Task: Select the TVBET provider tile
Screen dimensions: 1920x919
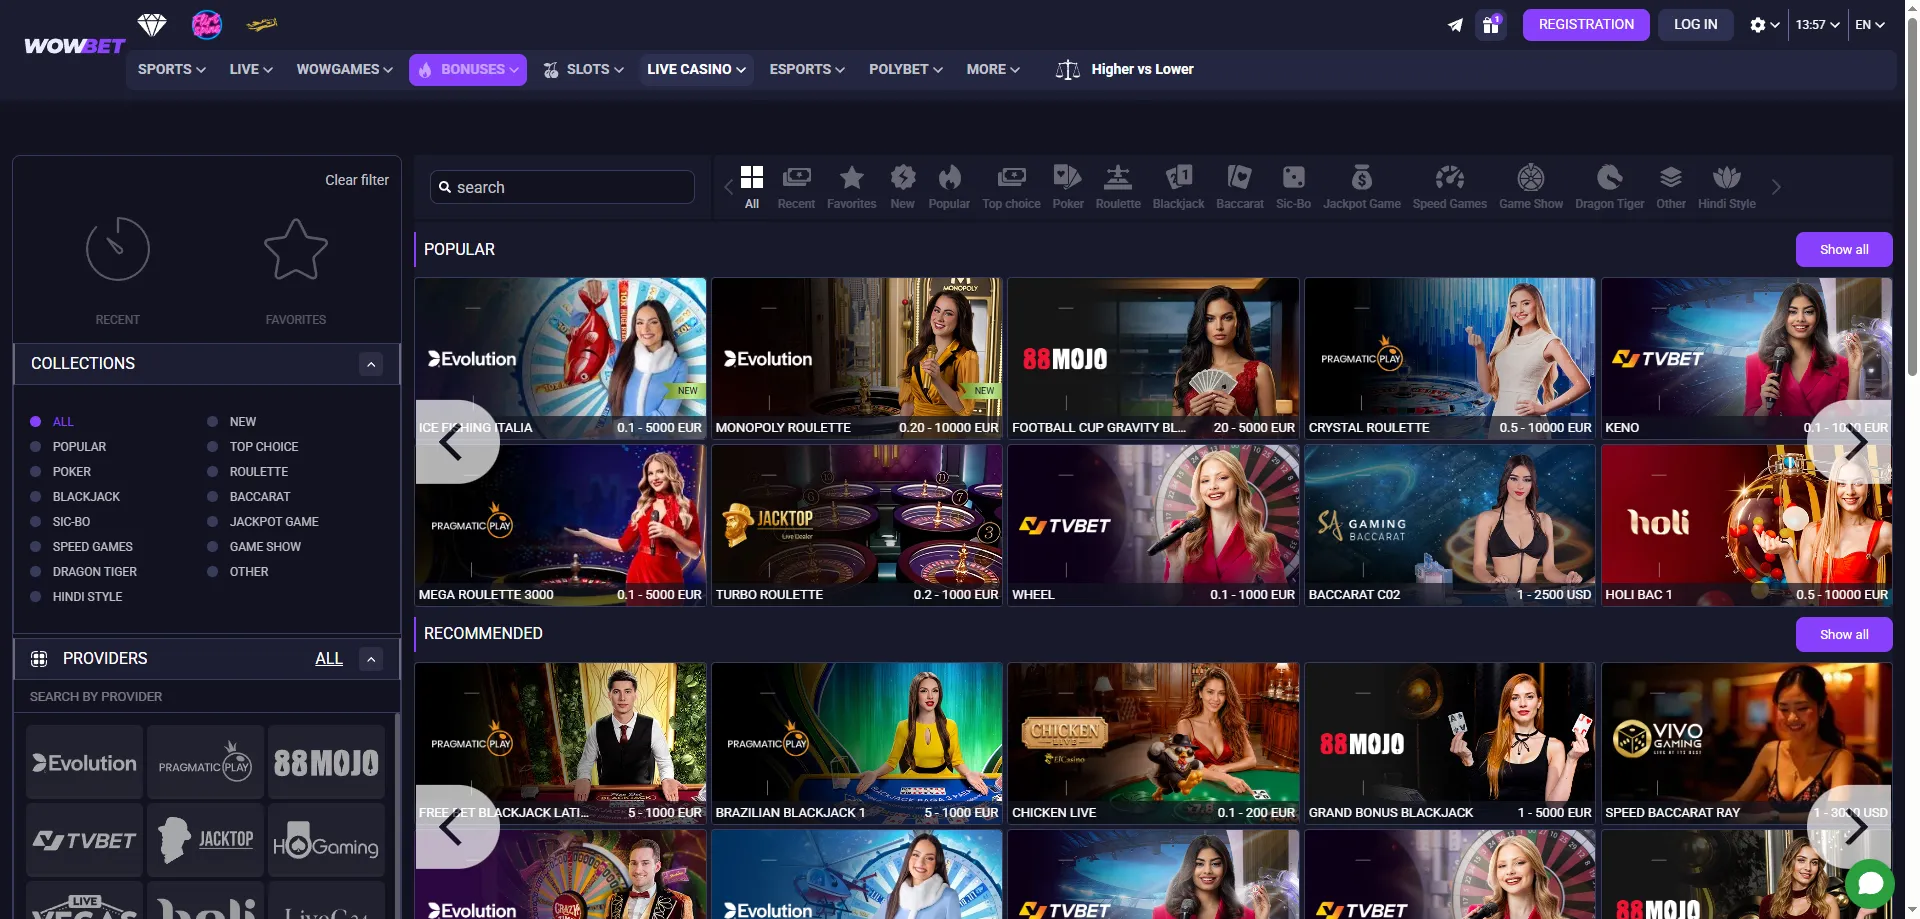Action: (84, 840)
